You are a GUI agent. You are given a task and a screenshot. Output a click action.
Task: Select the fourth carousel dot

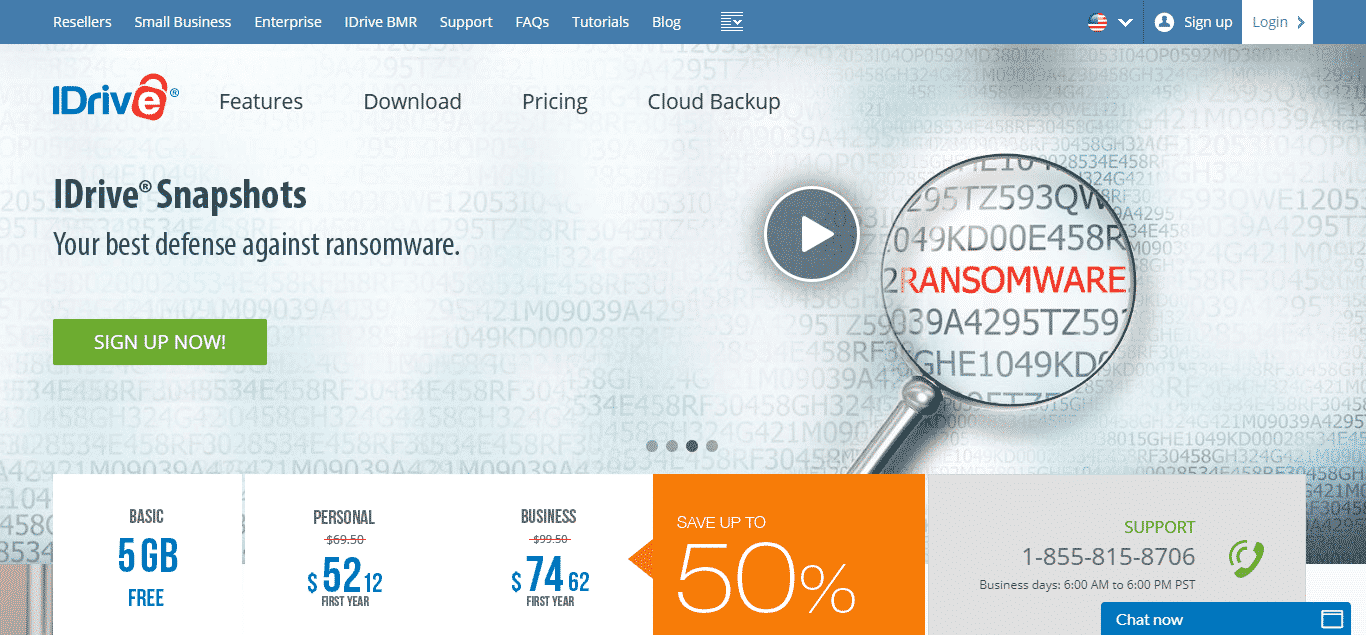coord(712,446)
